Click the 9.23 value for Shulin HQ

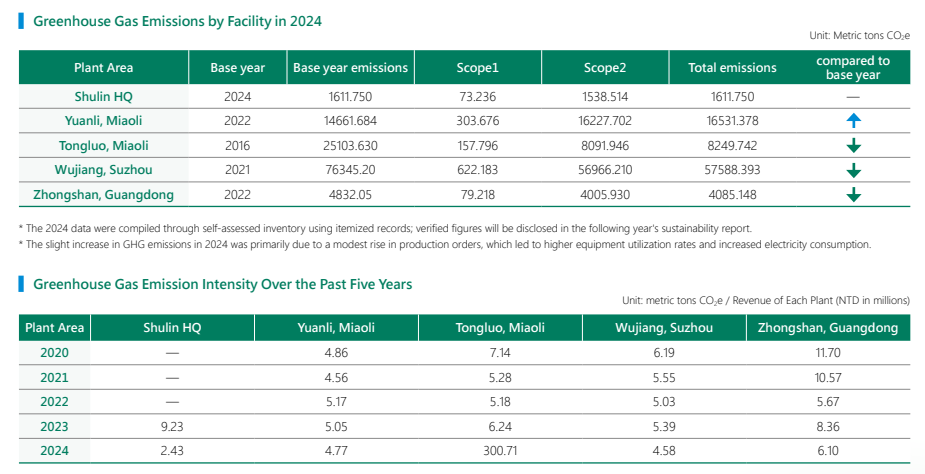coord(172,426)
